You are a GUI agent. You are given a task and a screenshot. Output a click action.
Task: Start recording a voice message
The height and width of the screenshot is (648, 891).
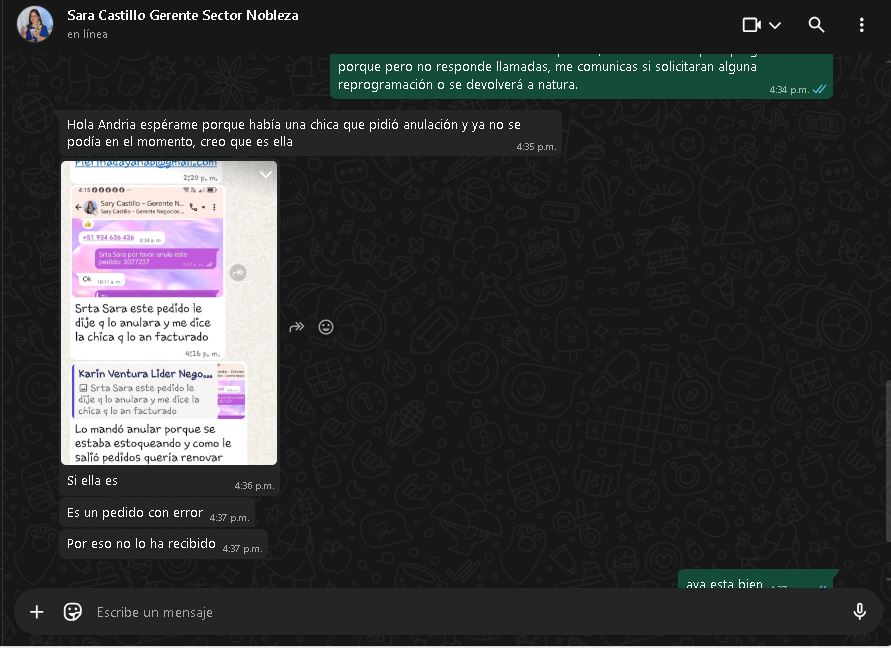[859, 612]
